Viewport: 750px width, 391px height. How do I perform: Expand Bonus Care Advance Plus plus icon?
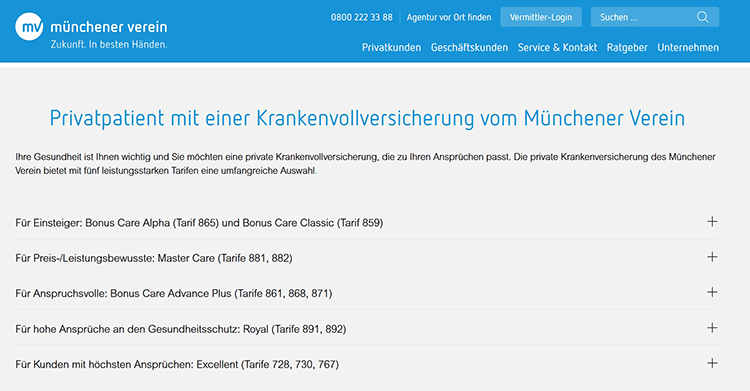tap(712, 292)
